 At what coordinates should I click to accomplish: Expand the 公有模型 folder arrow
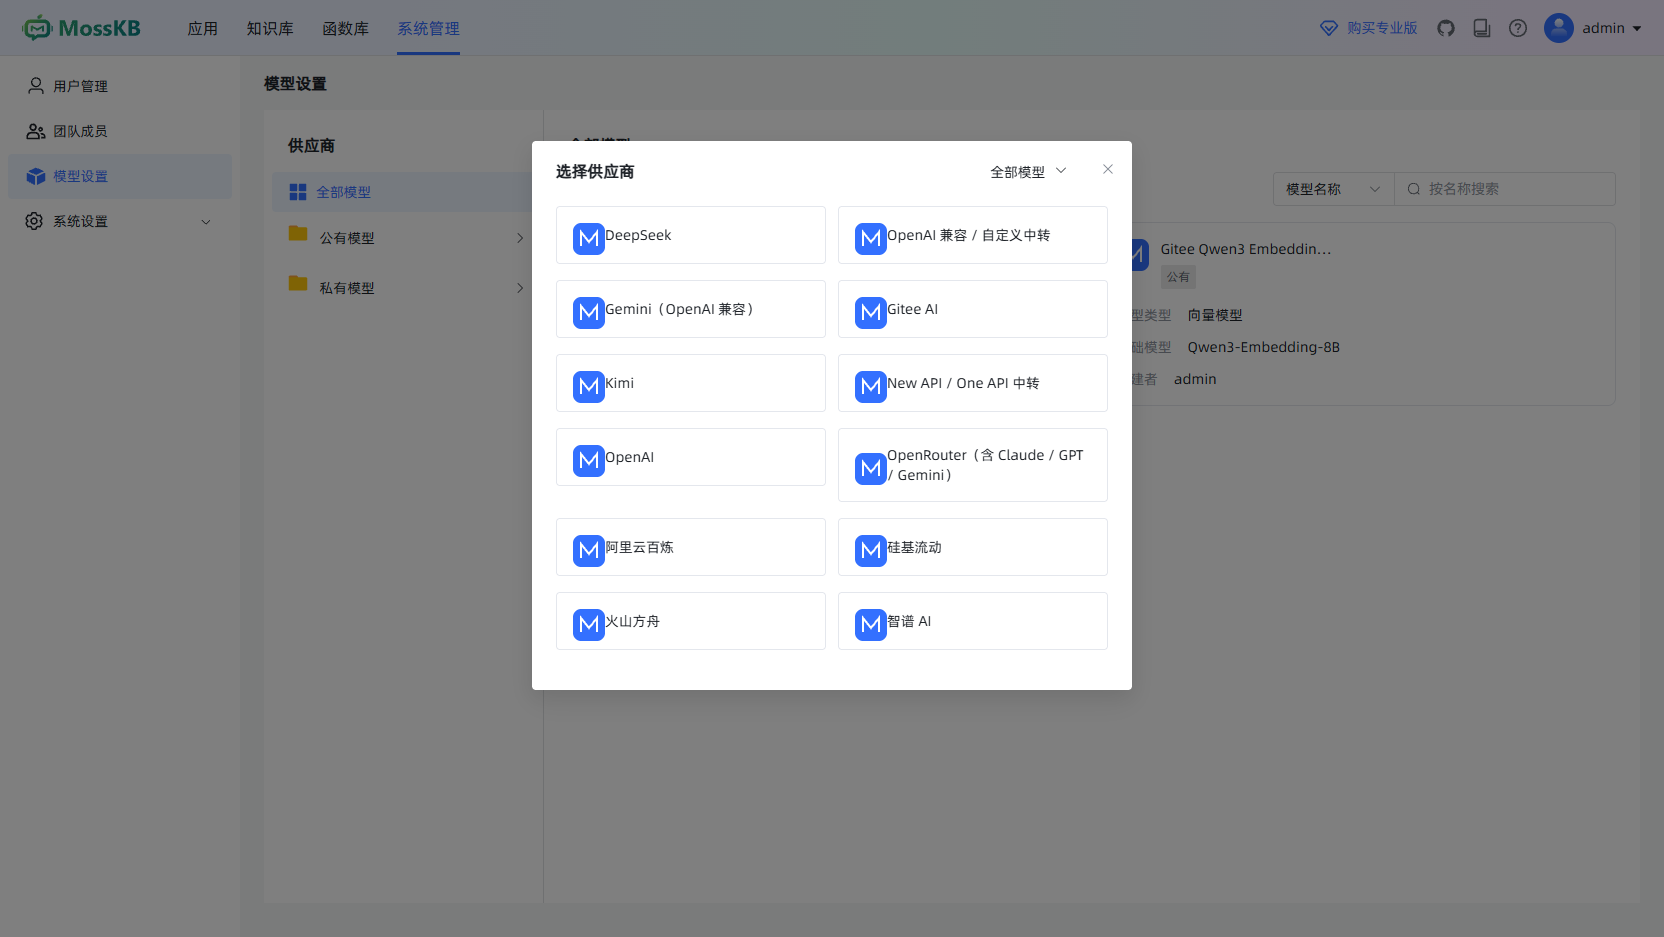point(520,238)
